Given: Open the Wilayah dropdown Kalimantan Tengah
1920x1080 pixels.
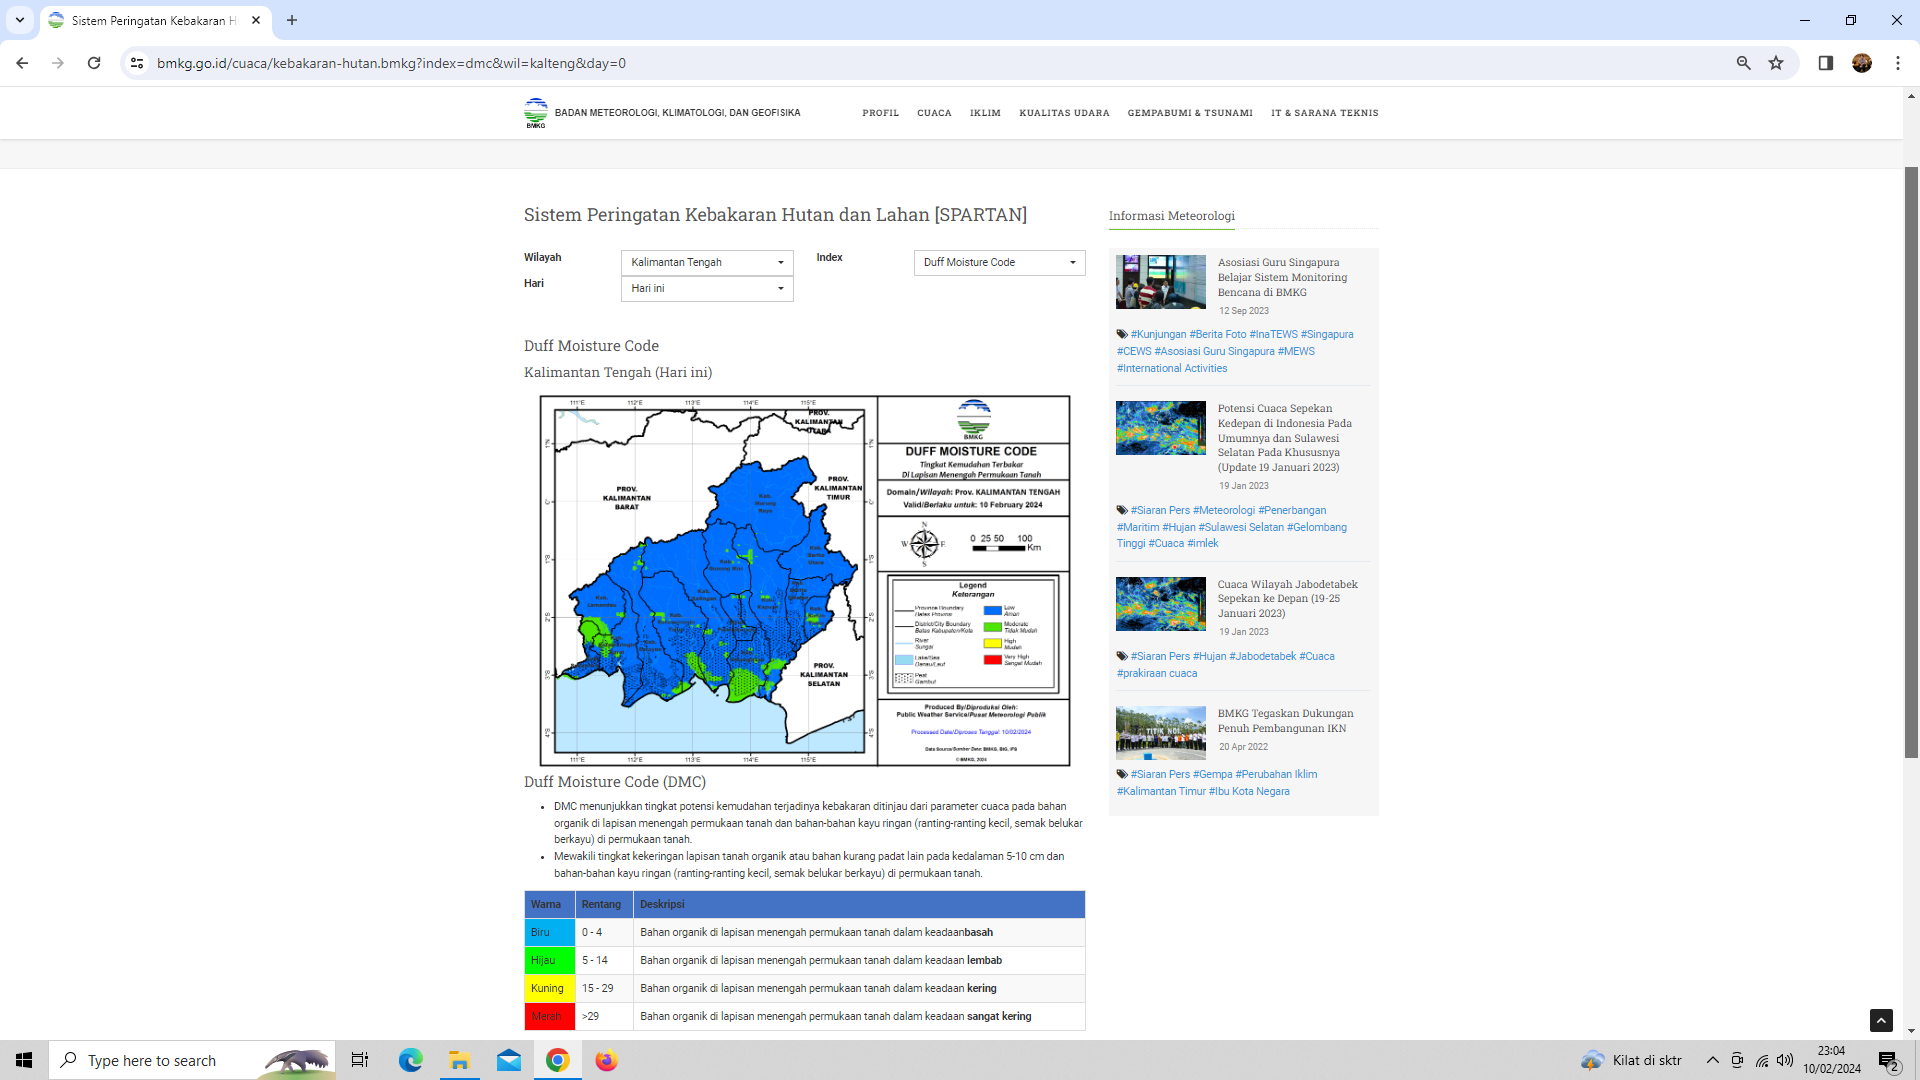Looking at the screenshot, I should [707, 262].
